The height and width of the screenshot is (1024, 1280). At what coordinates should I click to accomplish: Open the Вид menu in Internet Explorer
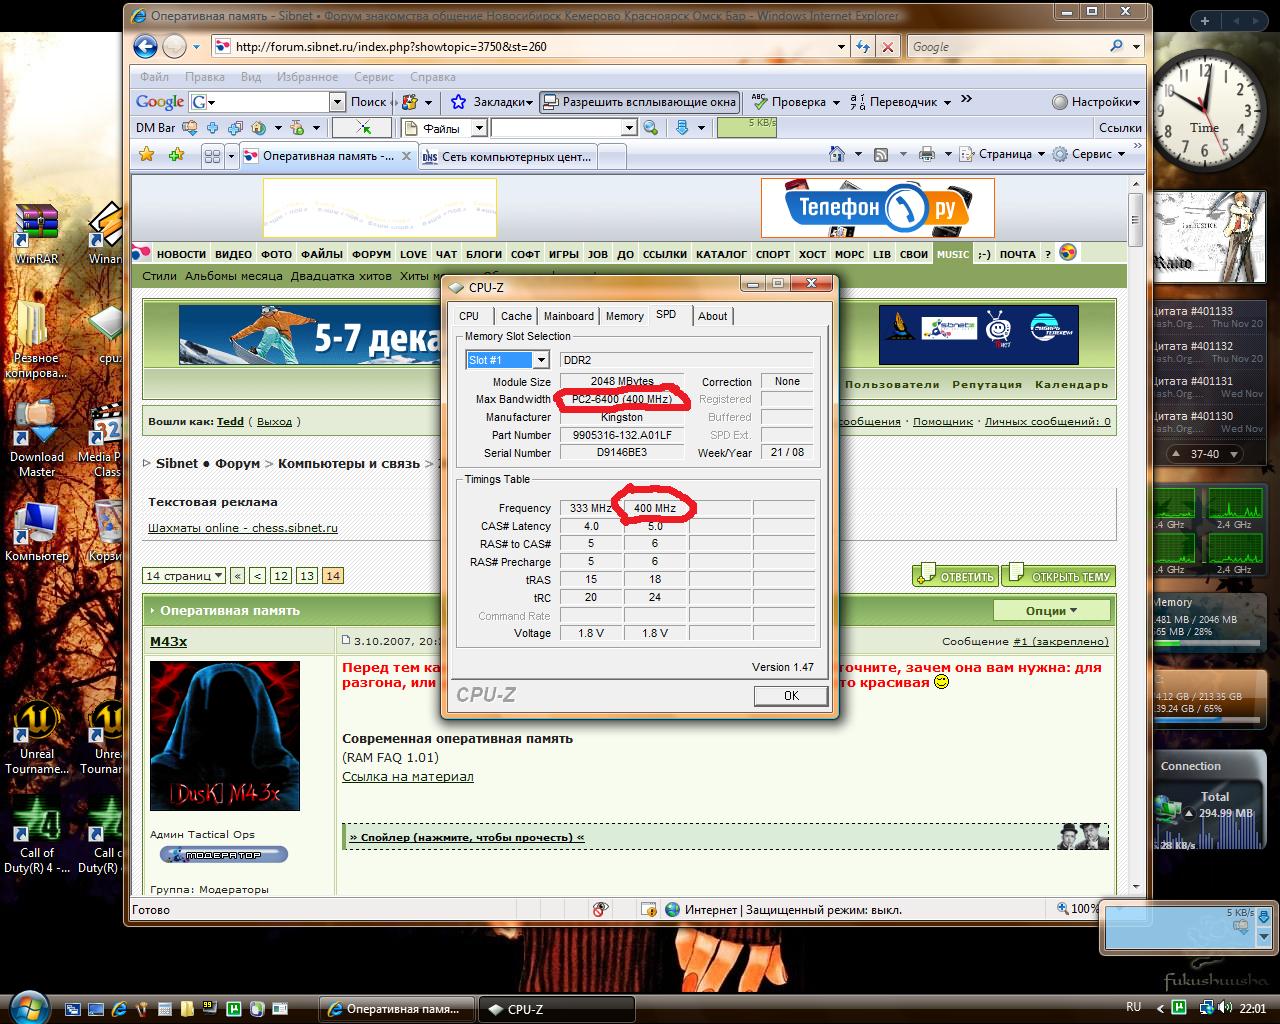(x=251, y=76)
